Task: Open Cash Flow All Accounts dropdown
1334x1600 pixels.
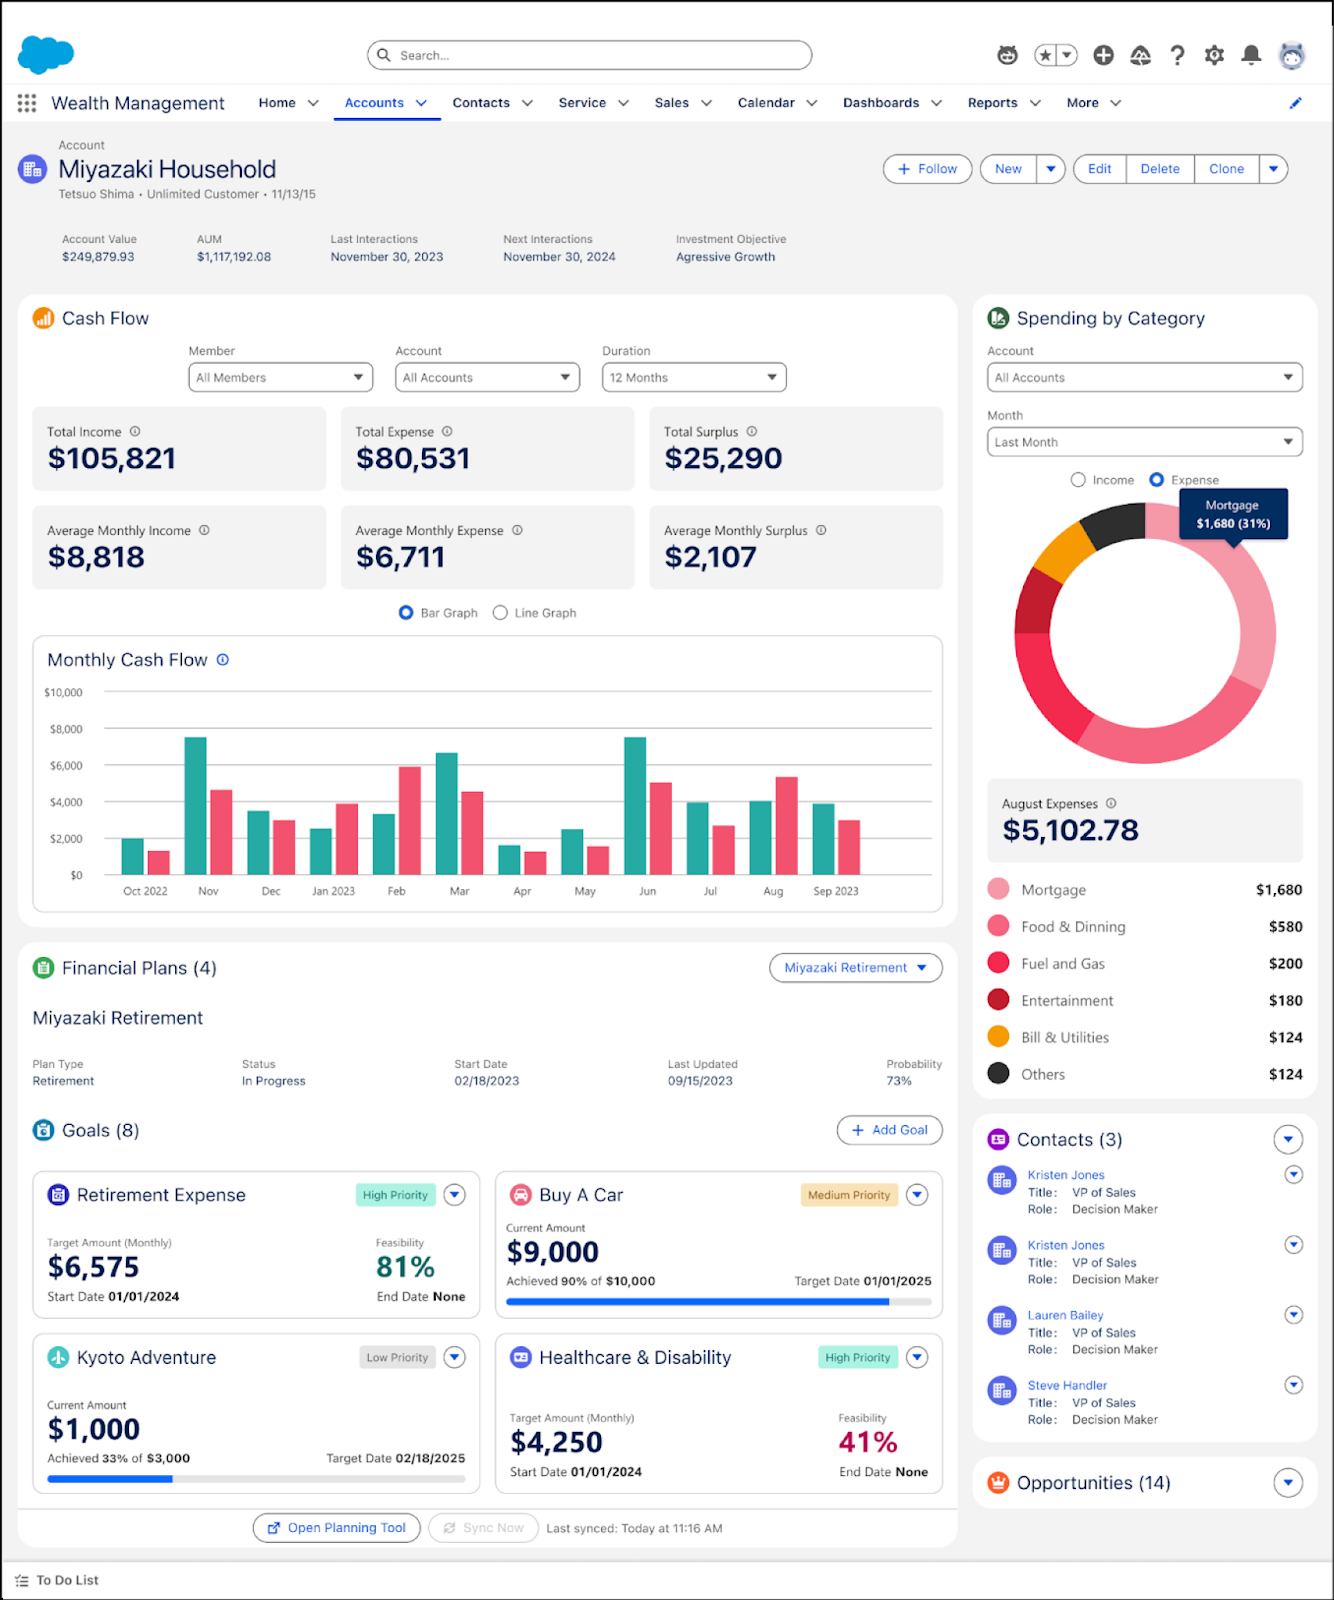Action: [x=488, y=377]
